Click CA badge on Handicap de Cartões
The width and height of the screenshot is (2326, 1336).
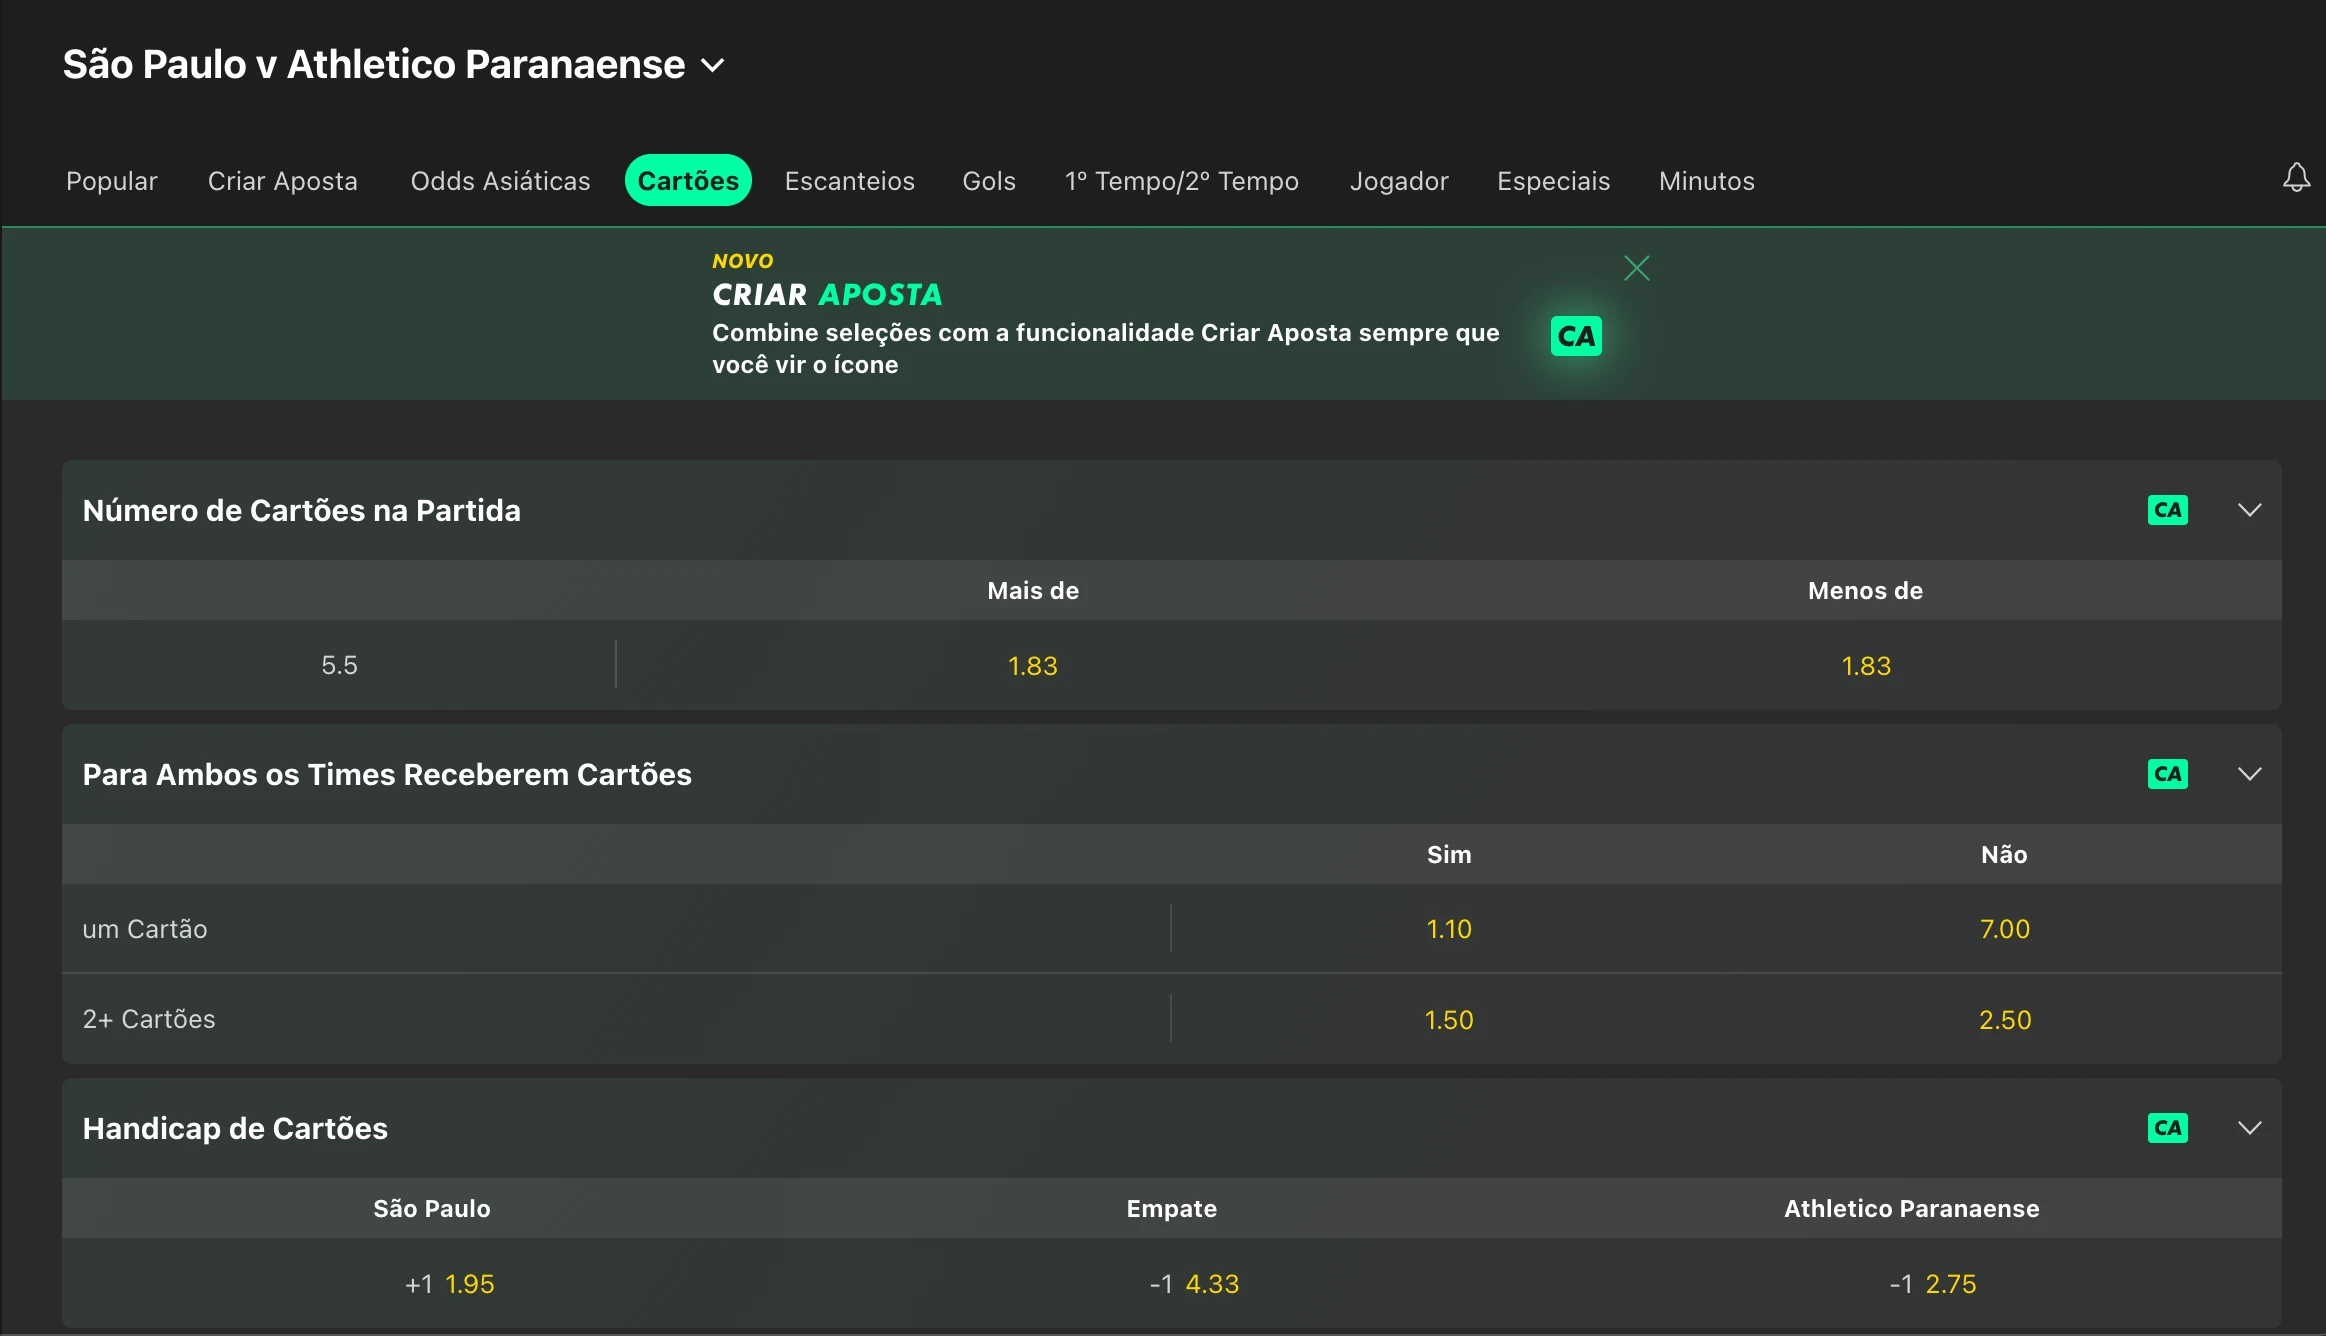(2168, 1128)
